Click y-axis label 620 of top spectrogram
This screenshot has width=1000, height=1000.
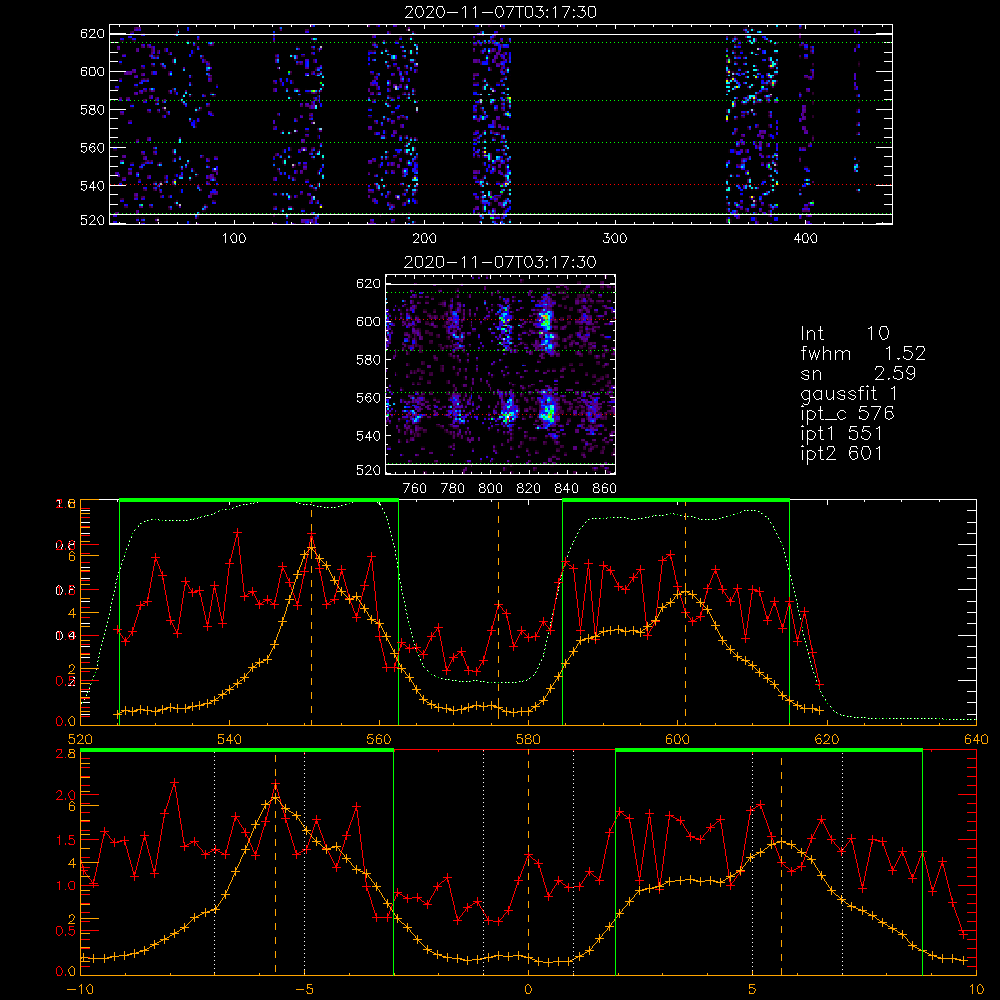92,34
